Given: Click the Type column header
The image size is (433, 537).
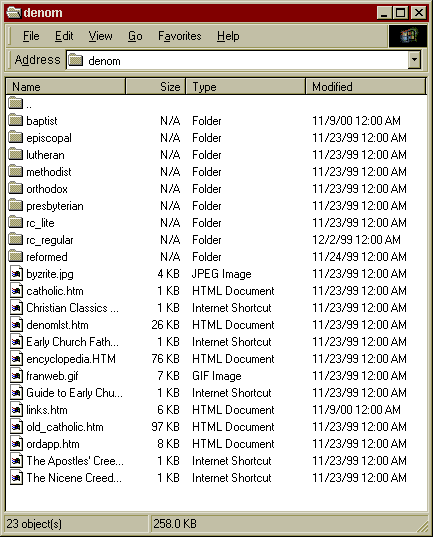Looking at the screenshot, I should tap(245, 86).
